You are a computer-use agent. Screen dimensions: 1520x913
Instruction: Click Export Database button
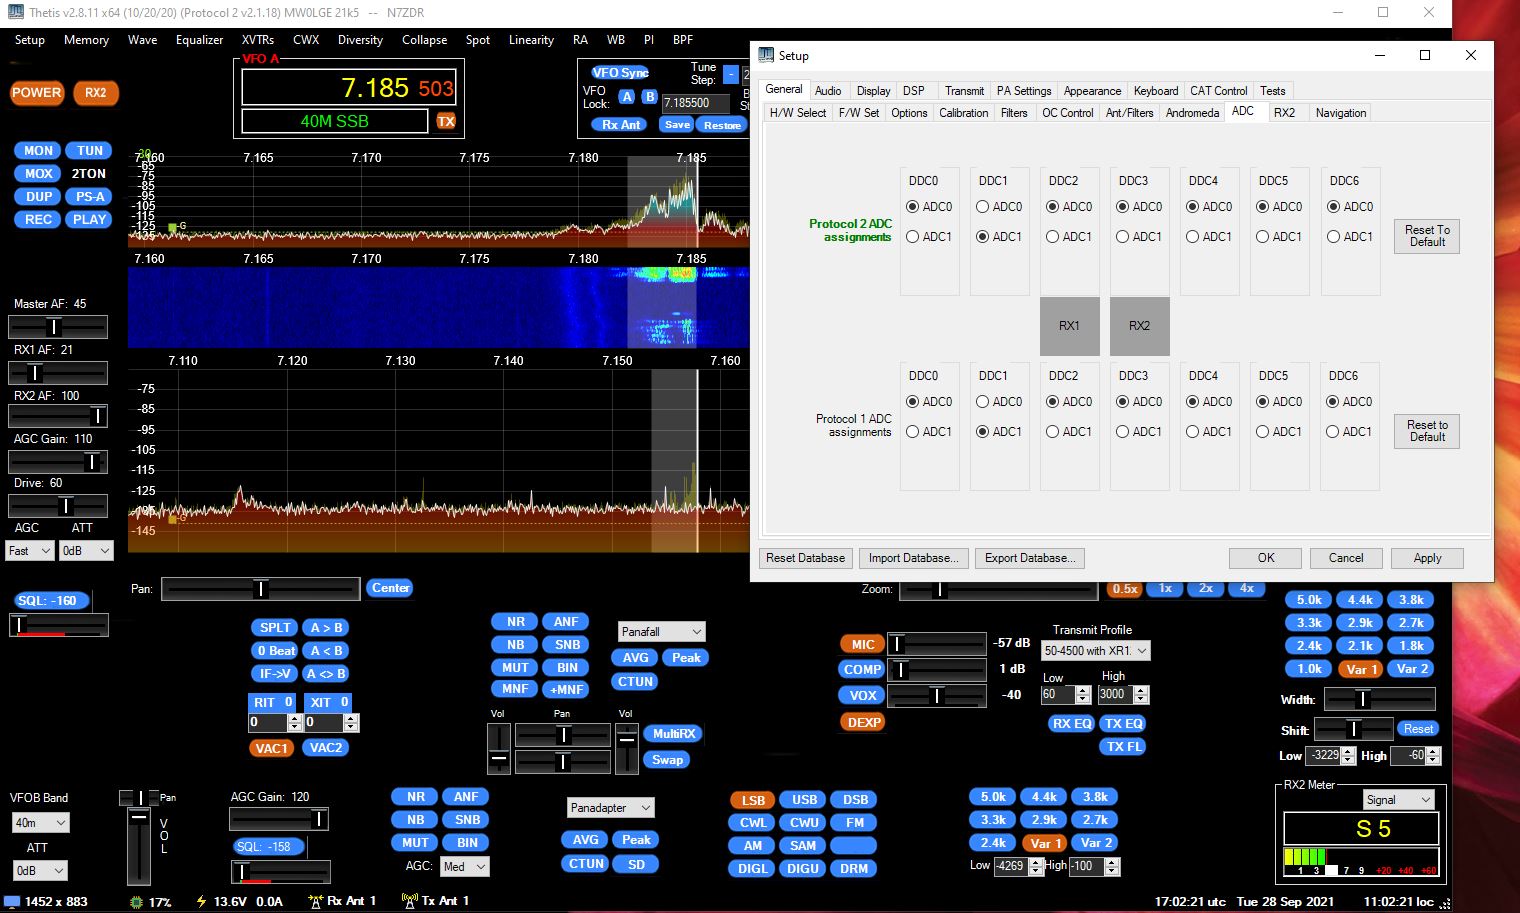(x=1030, y=558)
